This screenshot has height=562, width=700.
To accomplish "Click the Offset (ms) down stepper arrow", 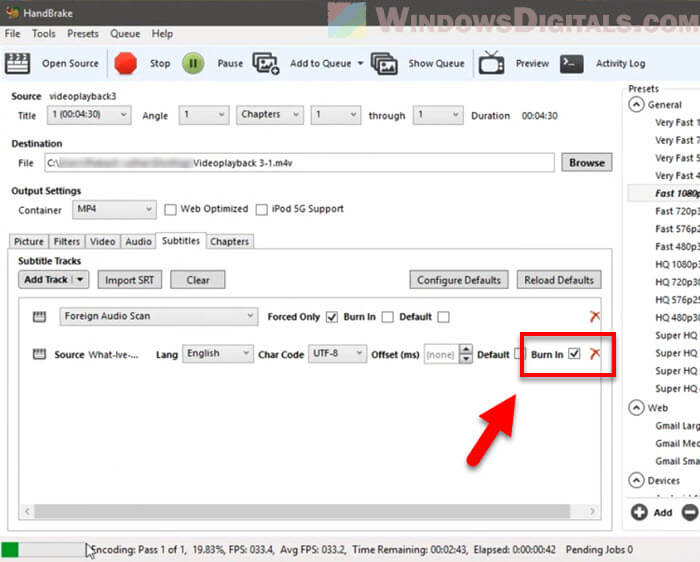I will (466, 358).
